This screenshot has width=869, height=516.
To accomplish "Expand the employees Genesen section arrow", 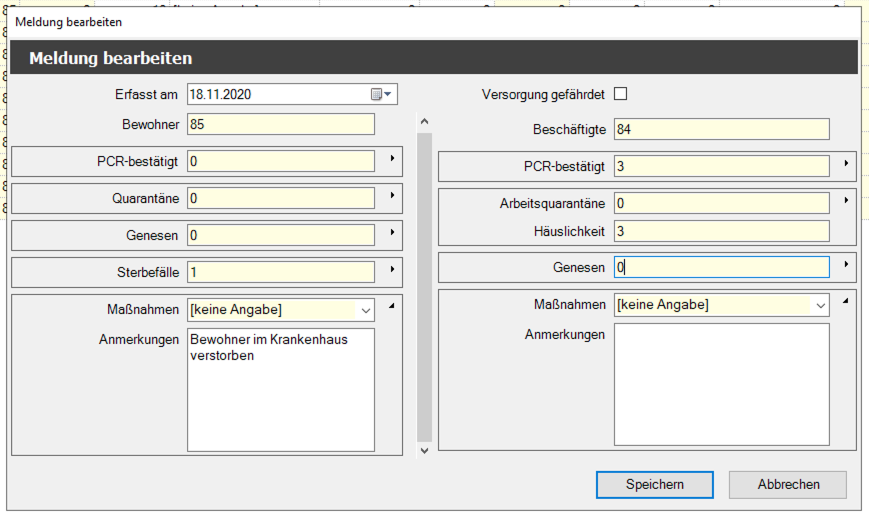I will pyautogui.click(x=846, y=265).
